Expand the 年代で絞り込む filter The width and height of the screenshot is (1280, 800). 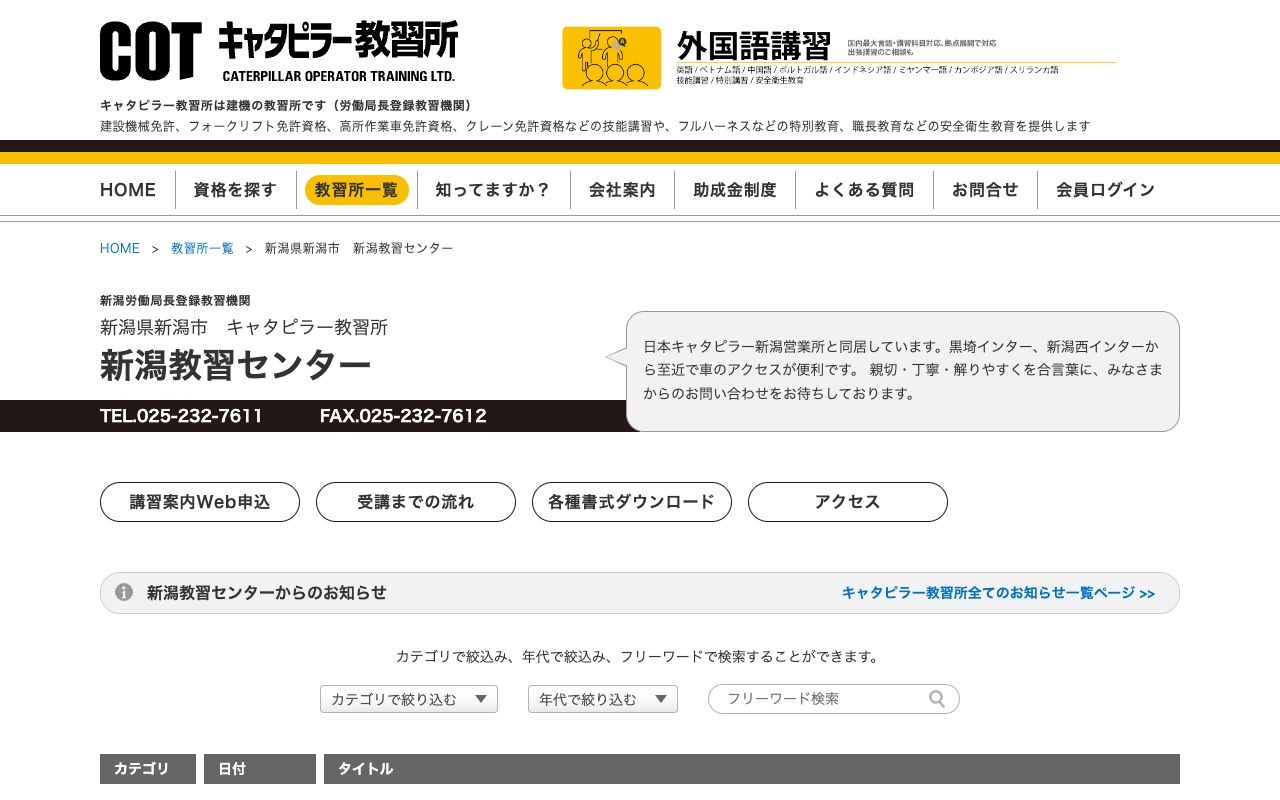coord(602,699)
